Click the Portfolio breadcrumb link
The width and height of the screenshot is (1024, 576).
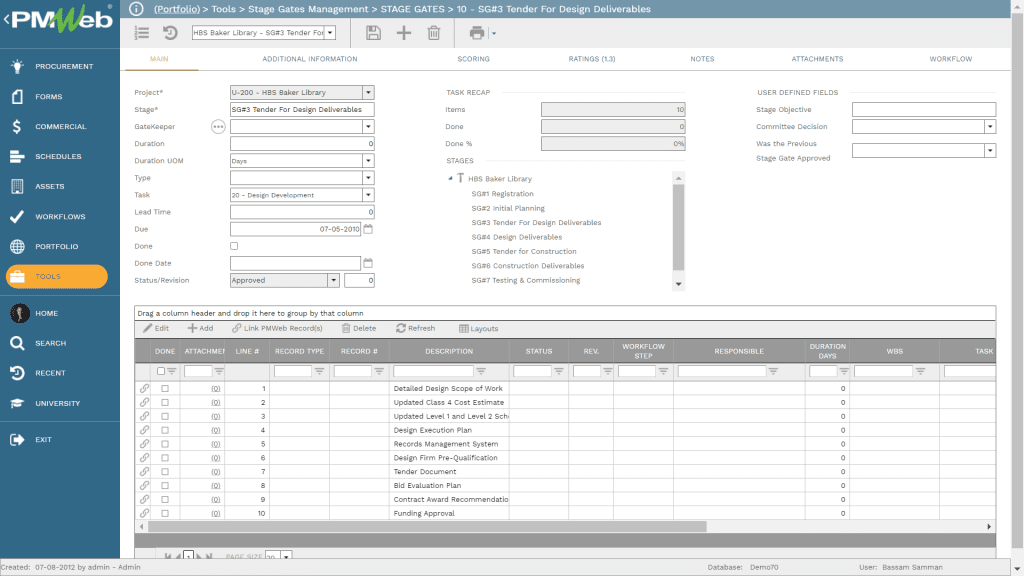tap(177, 9)
